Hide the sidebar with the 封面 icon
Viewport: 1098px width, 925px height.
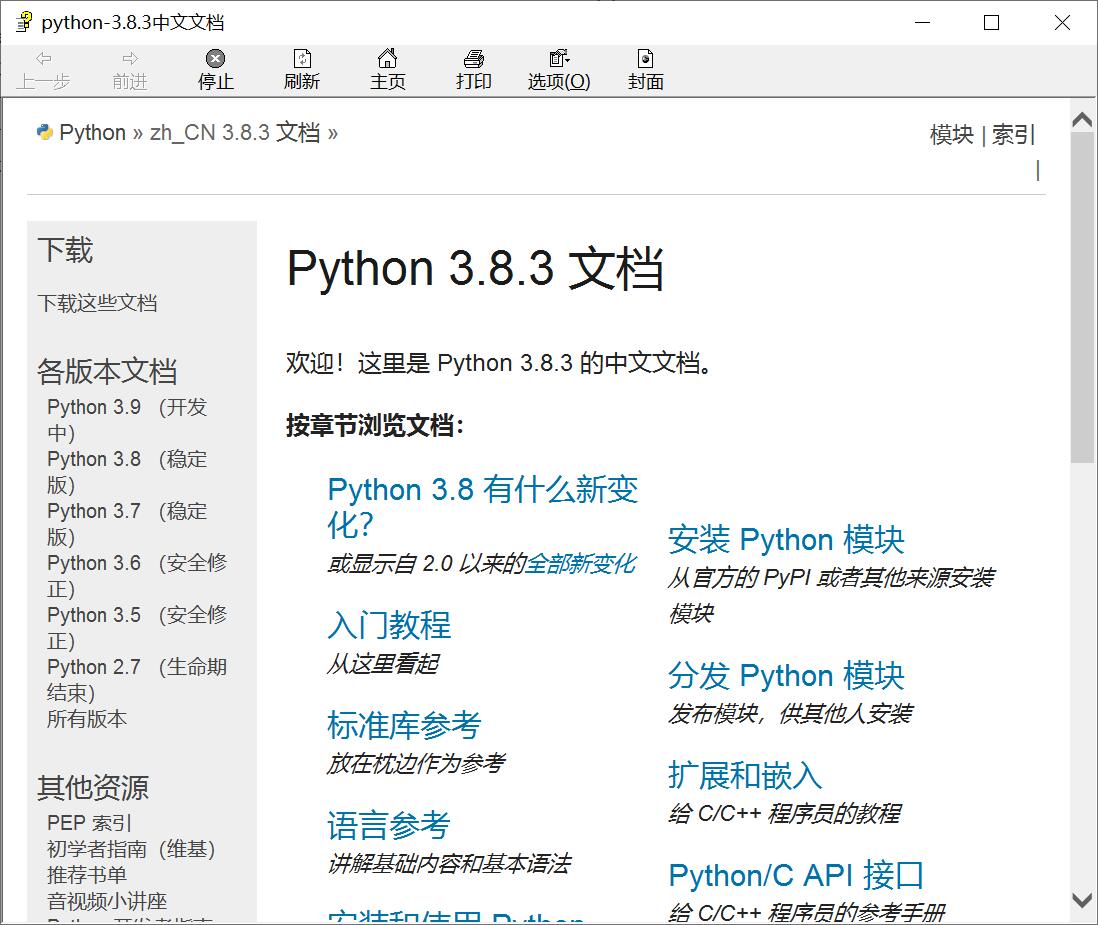[644, 70]
